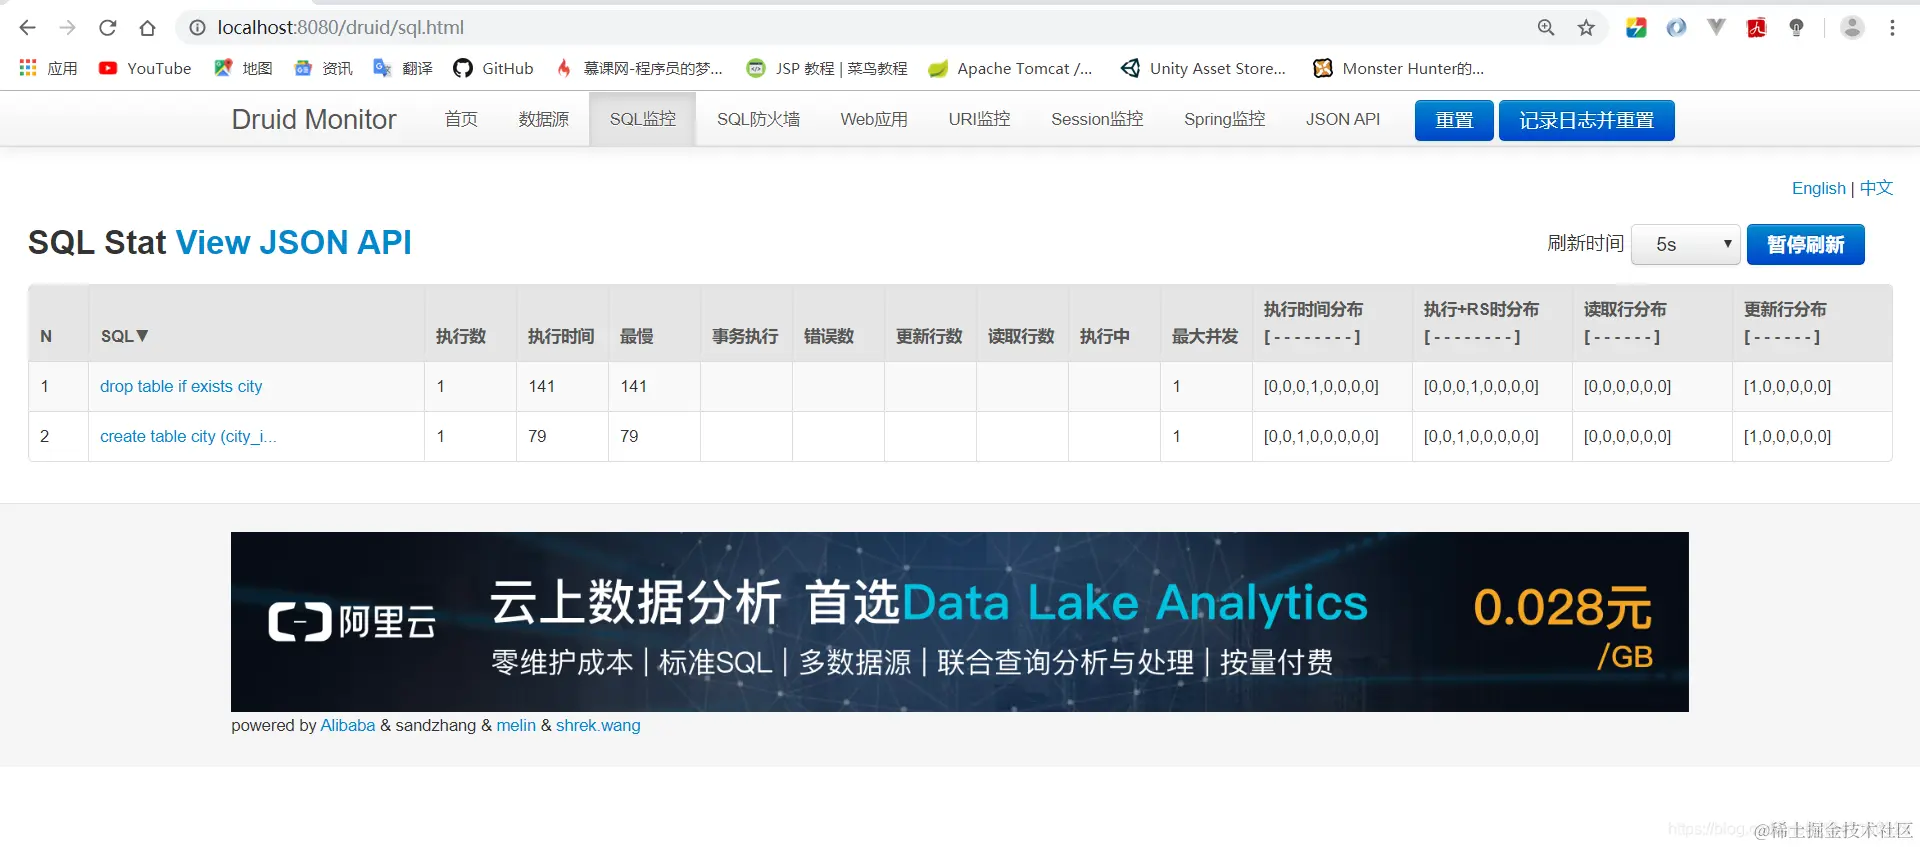The width and height of the screenshot is (1920, 847).
Task: Open the melin footer link
Action: [x=516, y=725]
